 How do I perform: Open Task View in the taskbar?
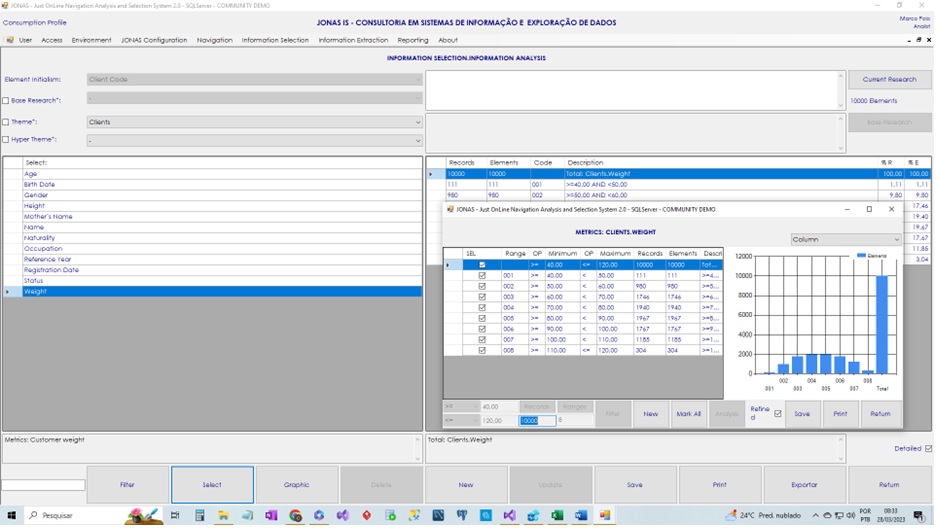pyautogui.click(x=175, y=516)
